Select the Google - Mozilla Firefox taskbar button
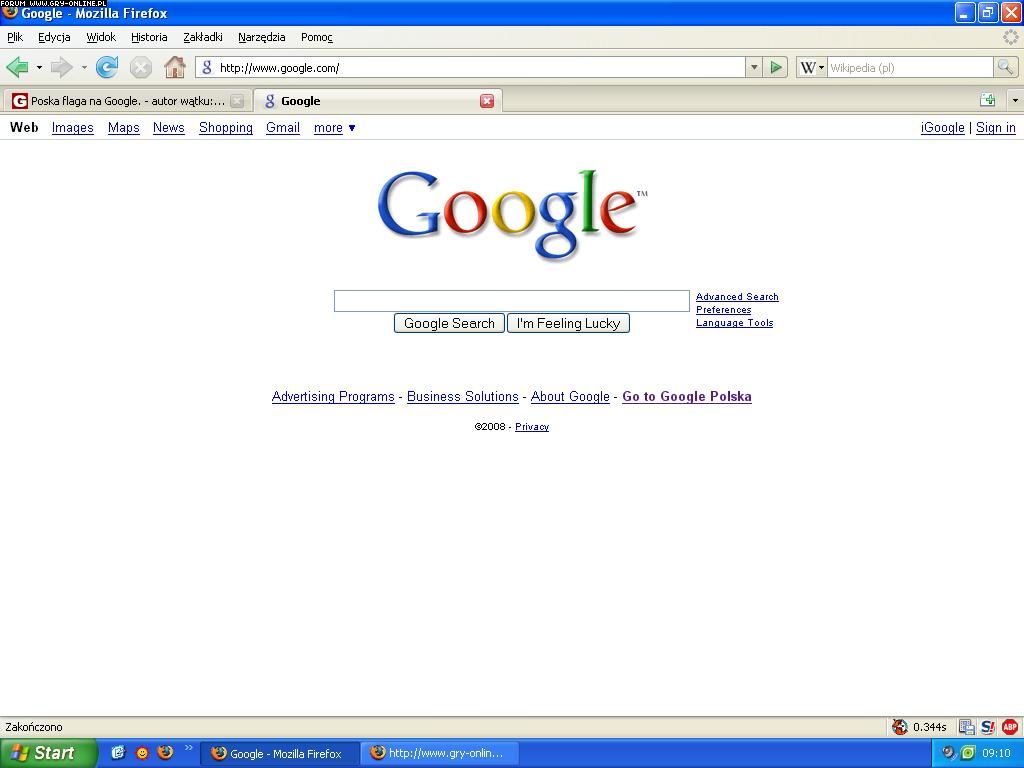Image resolution: width=1024 pixels, height=768 pixels. tap(280, 753)
